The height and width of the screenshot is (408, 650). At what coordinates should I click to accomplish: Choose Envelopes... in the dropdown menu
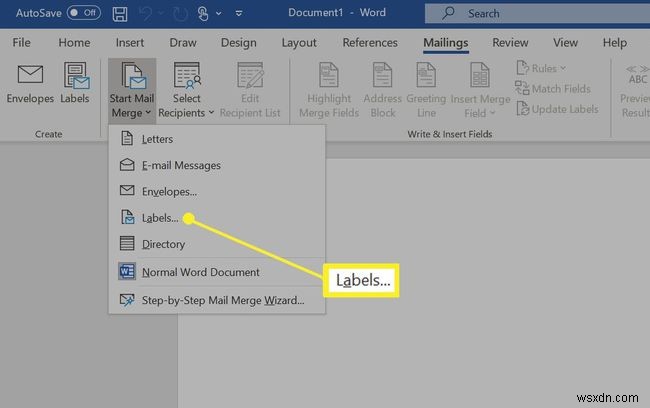(x=217, y=192)
